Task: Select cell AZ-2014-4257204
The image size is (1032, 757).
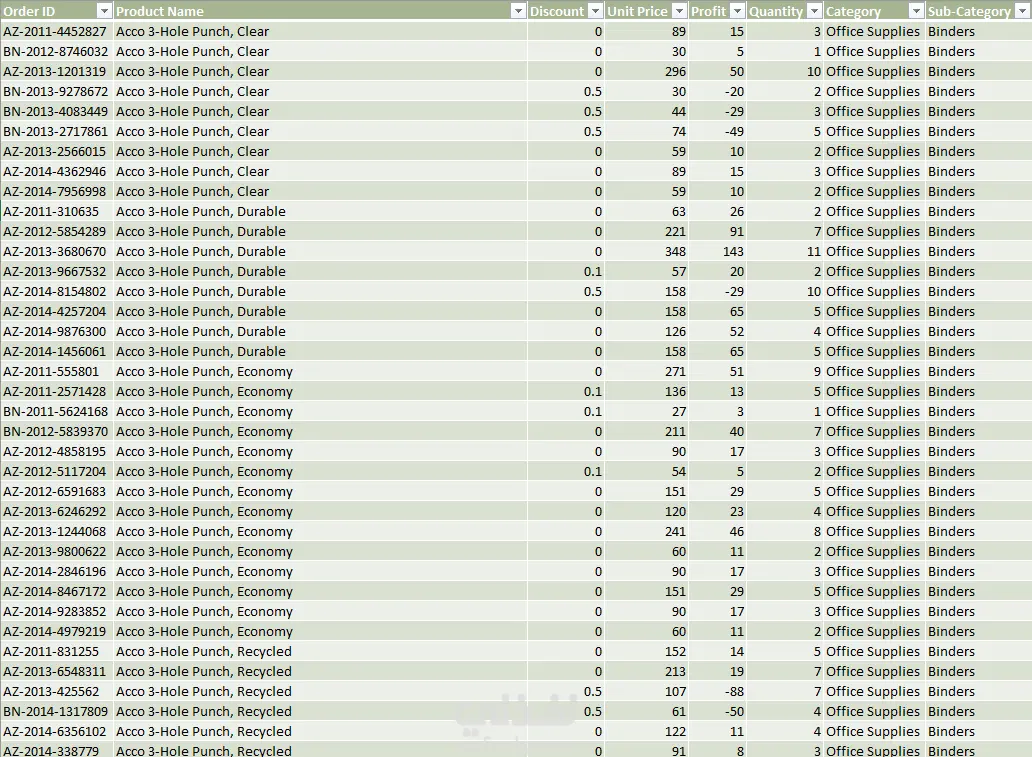Action: coord(55,311)
